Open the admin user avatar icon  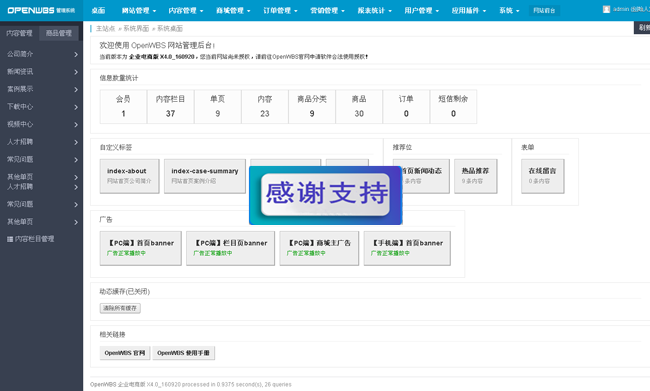tap(606, 9)
